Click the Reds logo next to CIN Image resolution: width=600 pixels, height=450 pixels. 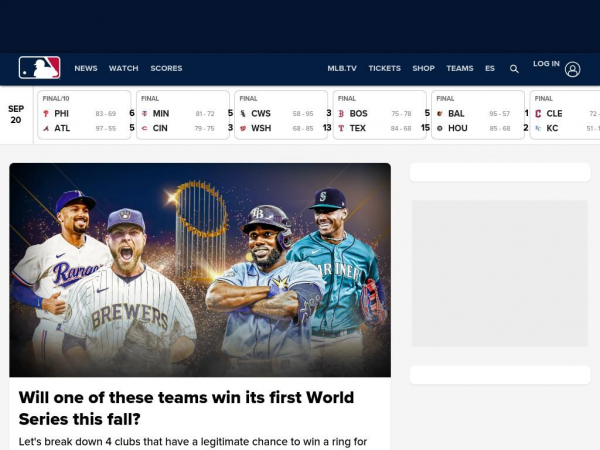144,128
